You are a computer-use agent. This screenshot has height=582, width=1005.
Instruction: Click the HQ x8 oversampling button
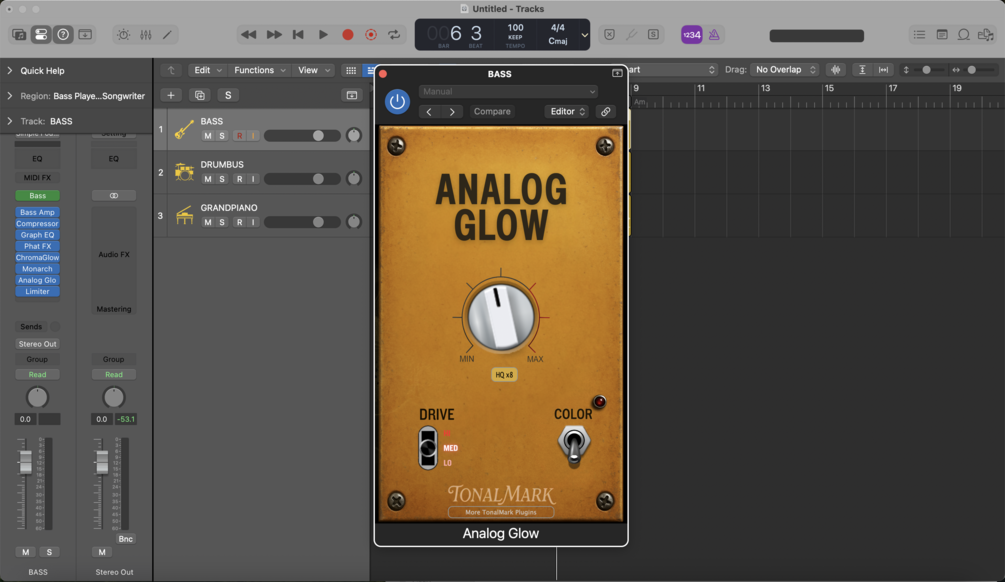coord(504,375)
